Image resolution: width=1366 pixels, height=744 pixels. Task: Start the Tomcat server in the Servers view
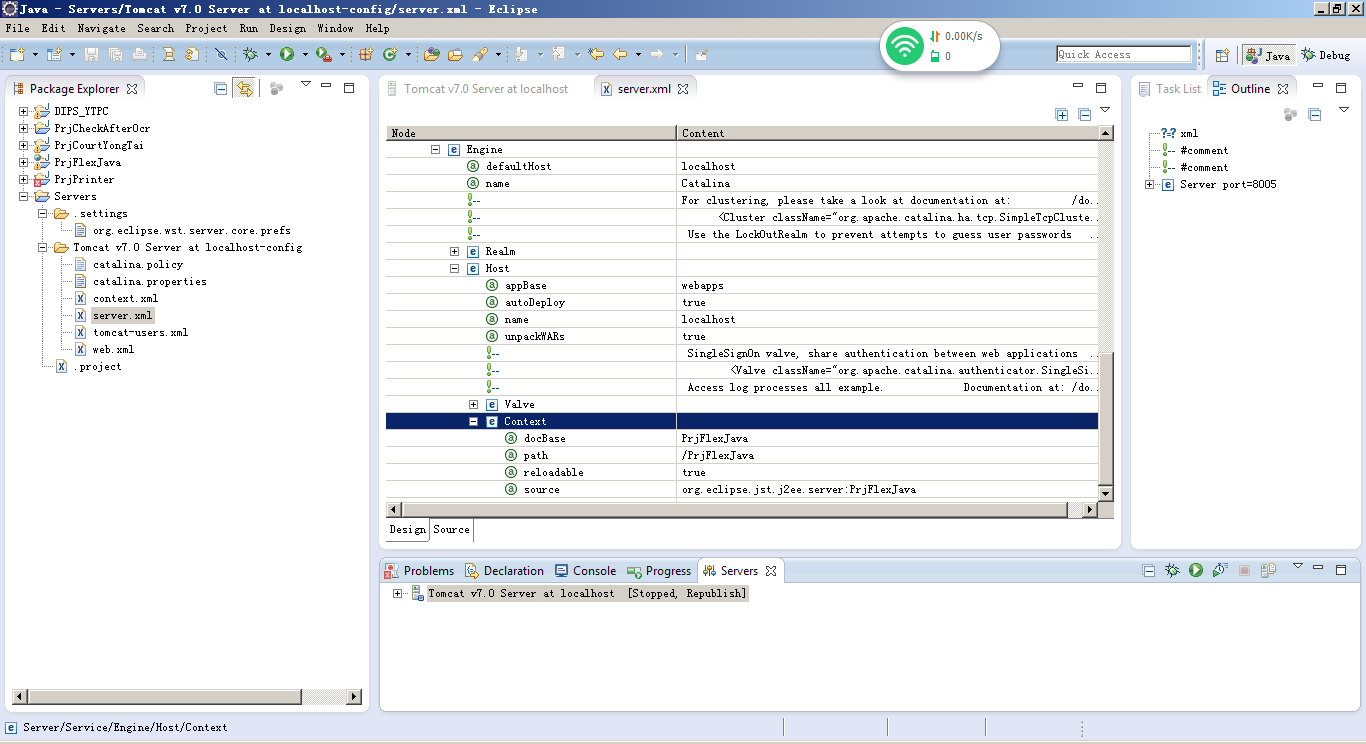pyautogui.click(x=1196, y=569)
